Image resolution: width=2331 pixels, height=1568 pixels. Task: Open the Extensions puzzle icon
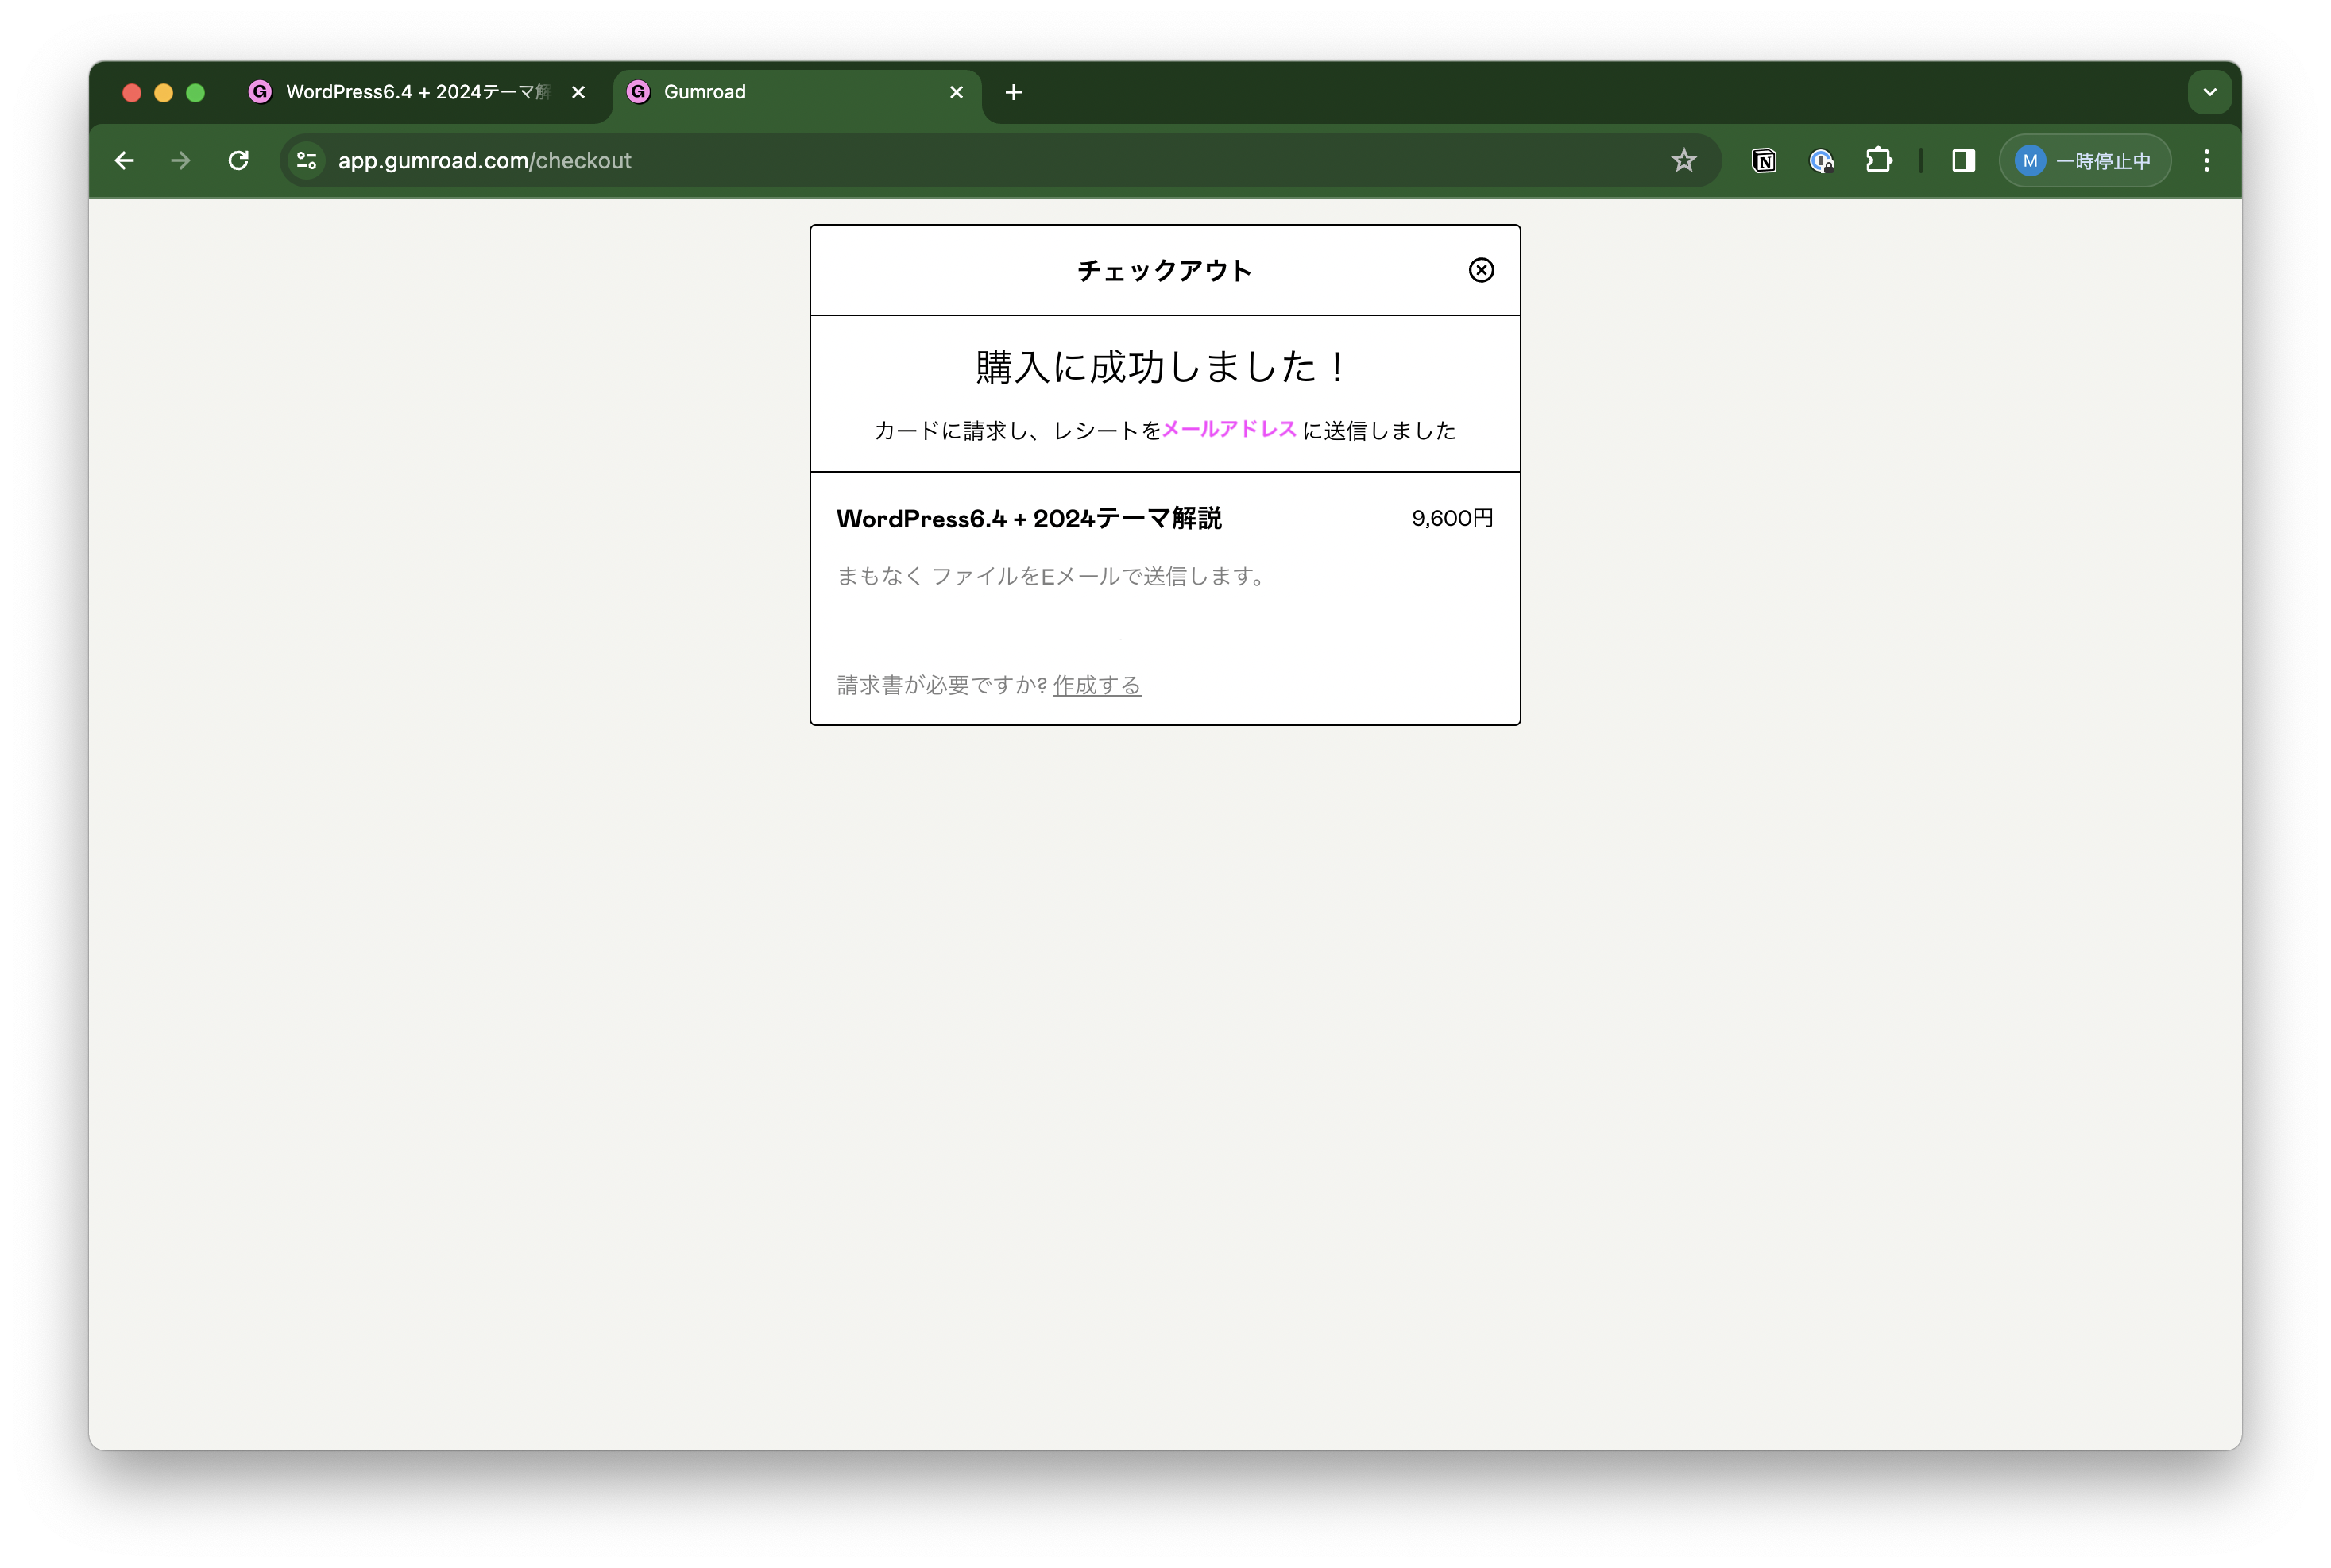(1878, 160)
